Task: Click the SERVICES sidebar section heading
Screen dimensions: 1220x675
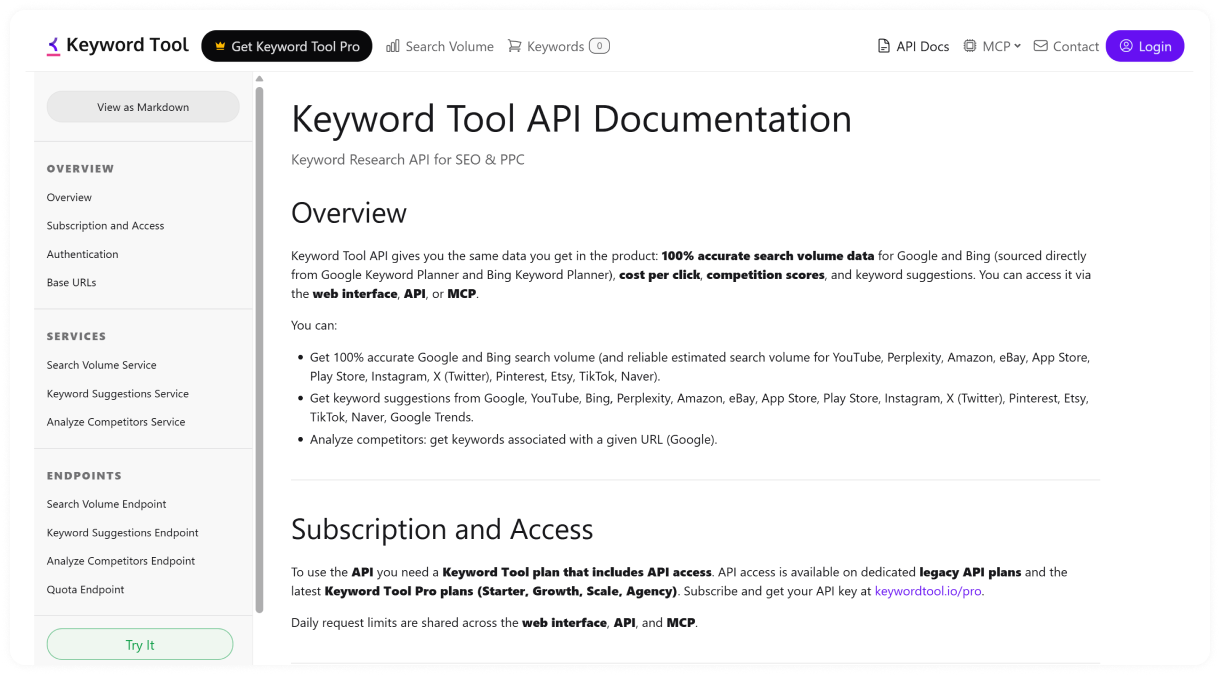Action: pos(77,337)
